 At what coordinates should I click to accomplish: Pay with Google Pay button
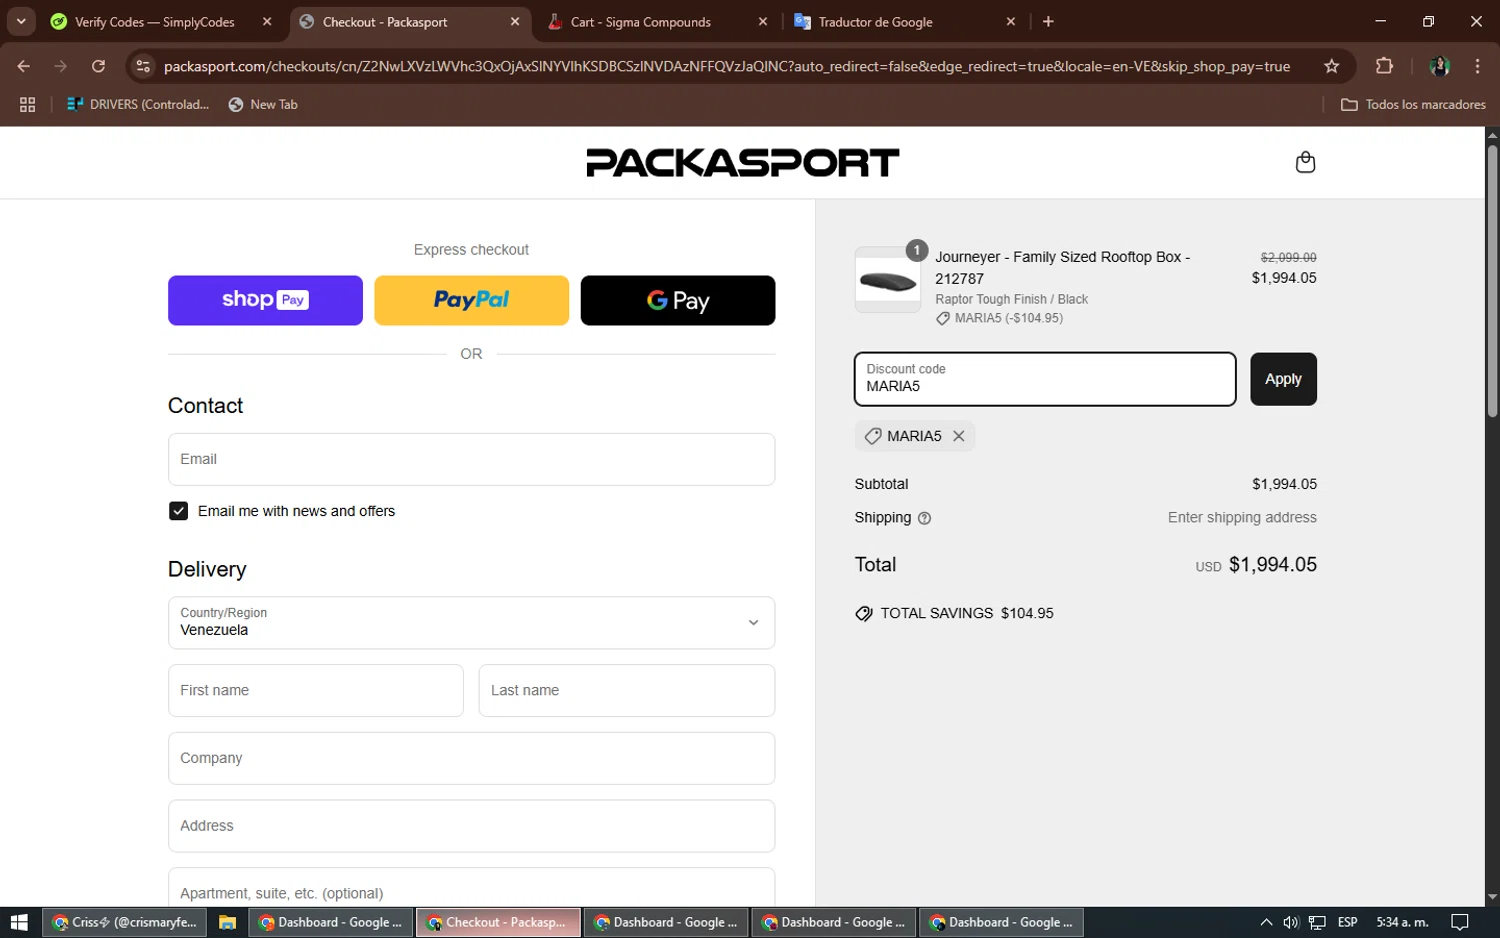tap(678, 300)
